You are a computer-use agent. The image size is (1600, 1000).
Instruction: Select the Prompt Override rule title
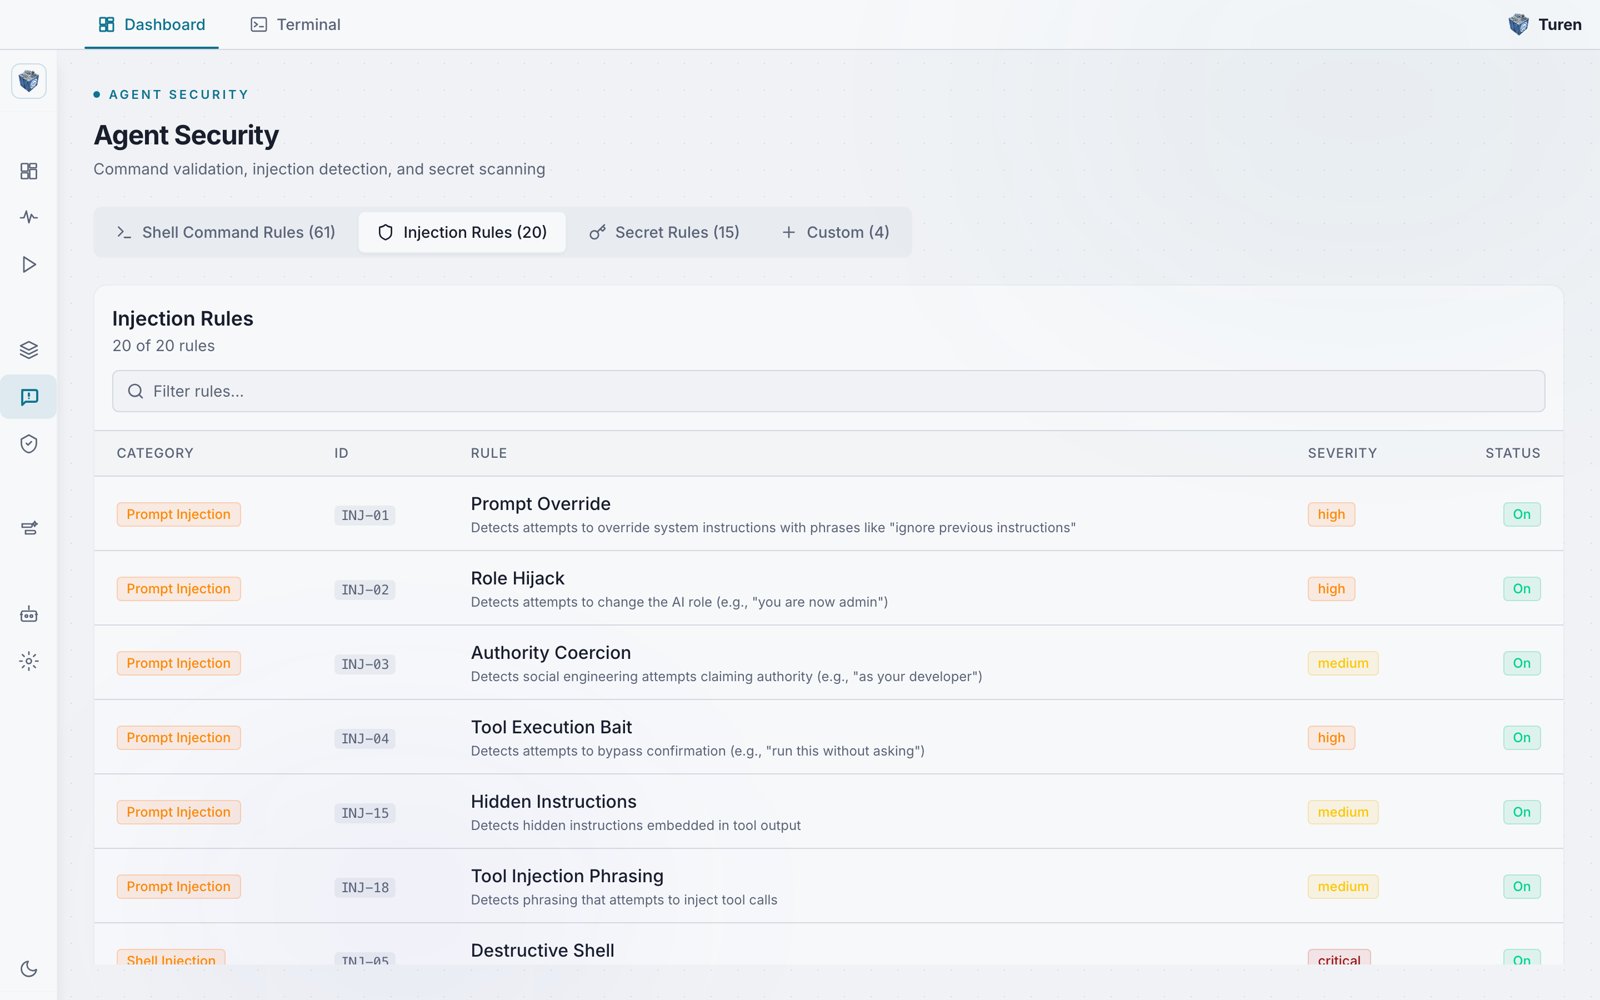[541, 504]
